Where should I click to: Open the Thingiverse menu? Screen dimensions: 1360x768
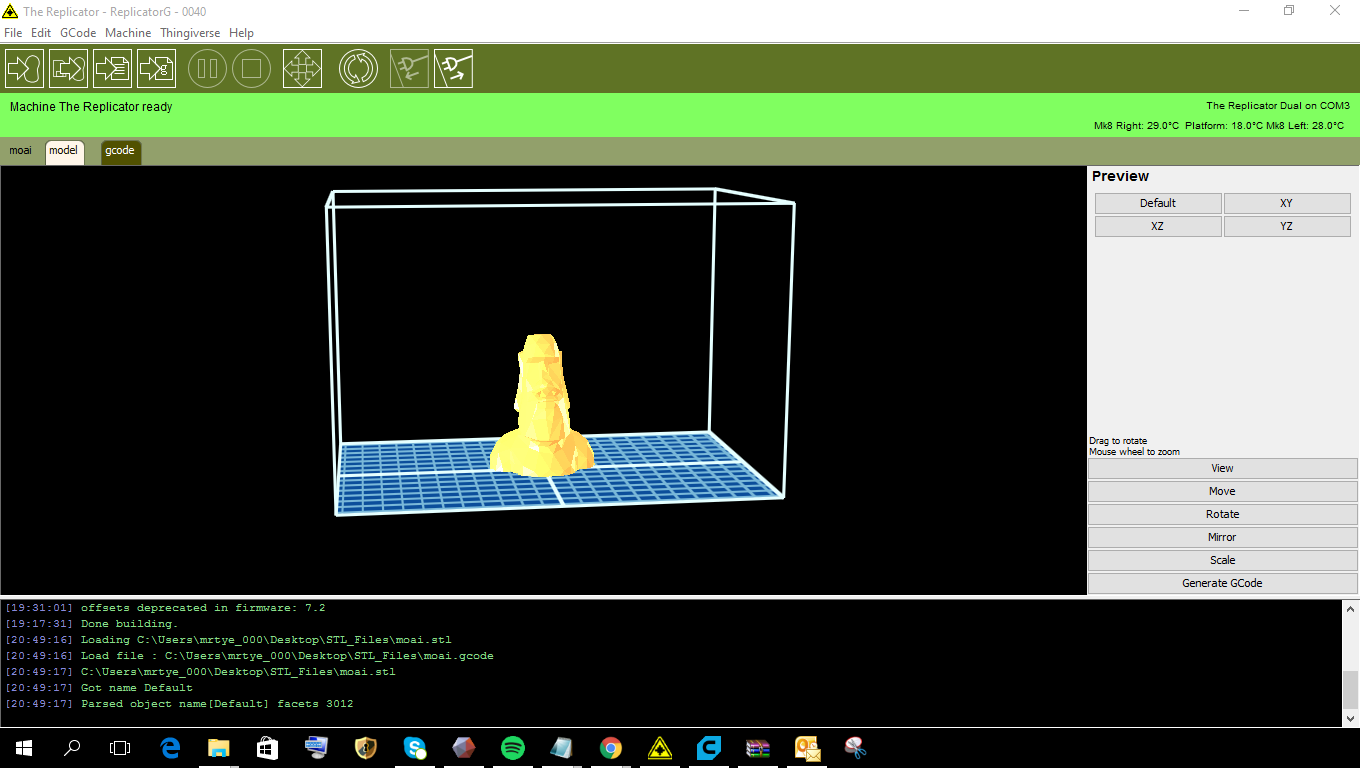click(x=190, y=33)
